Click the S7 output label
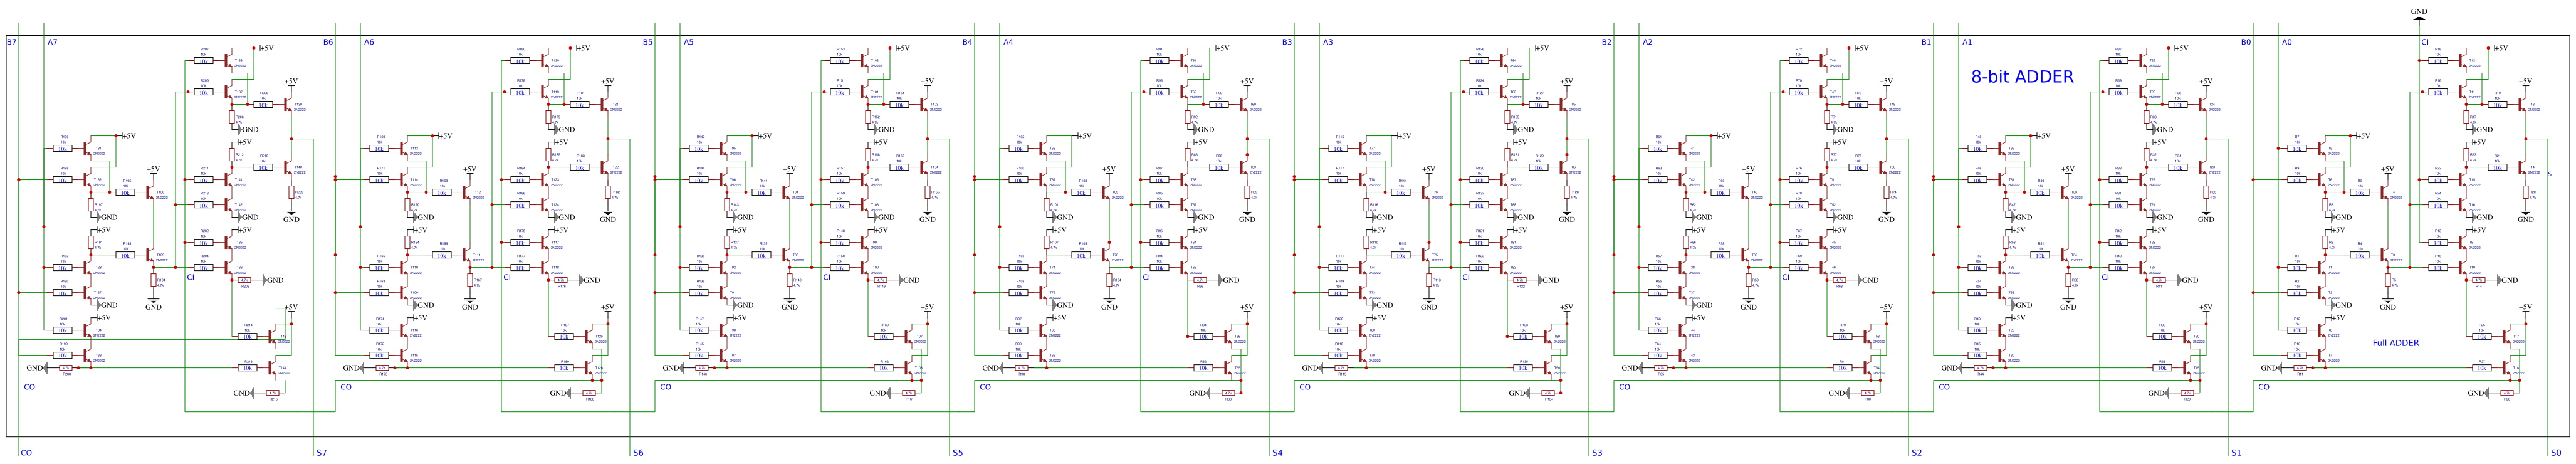The width and height of the screenshot is (2576, 464). (321, 453)
